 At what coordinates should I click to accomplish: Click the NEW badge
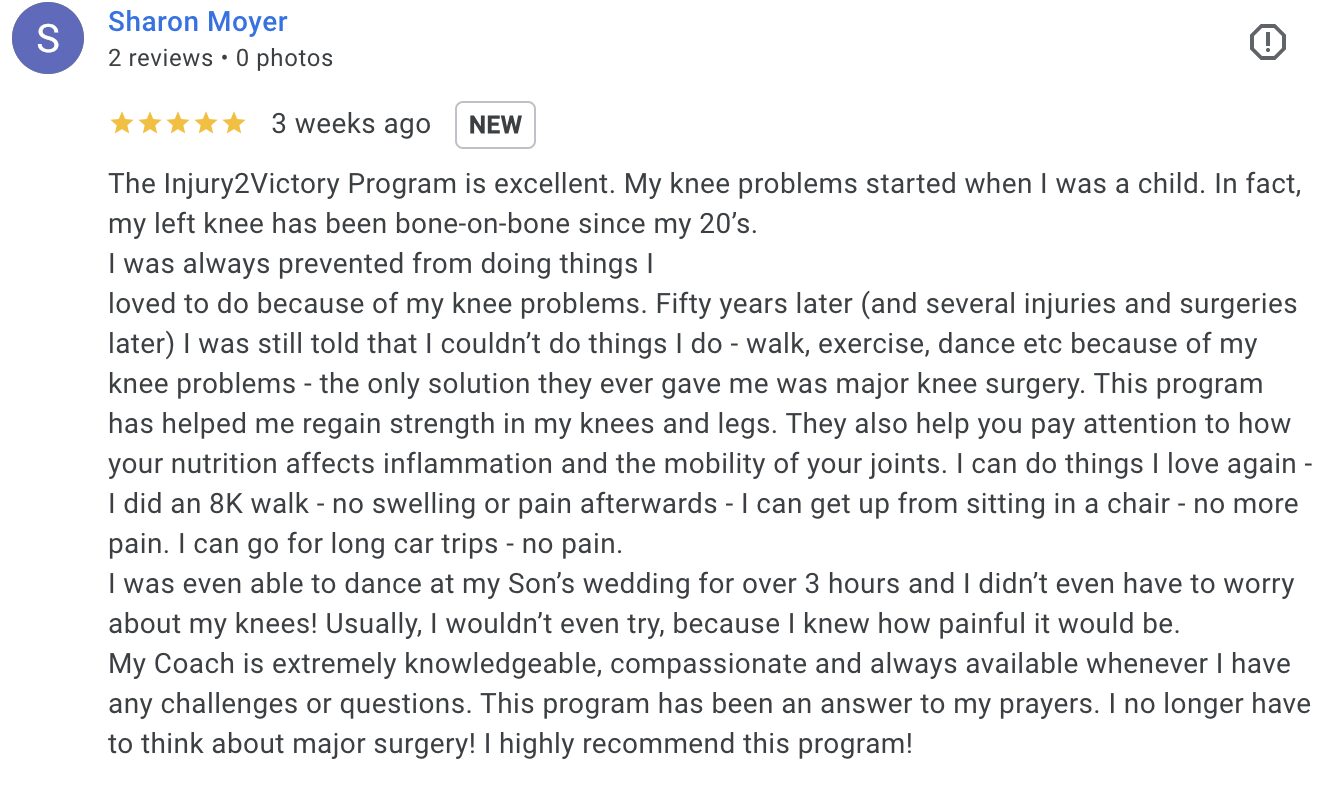[495, 125]
